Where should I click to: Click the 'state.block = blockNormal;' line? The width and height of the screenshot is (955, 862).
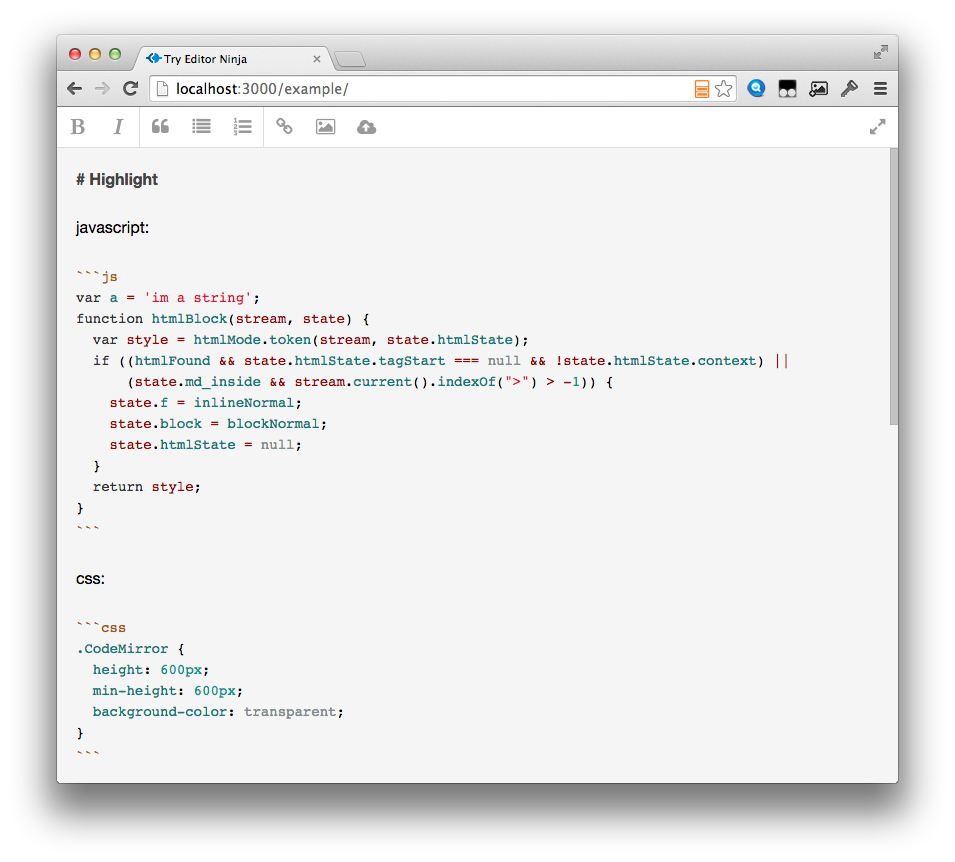click(218, 424)
